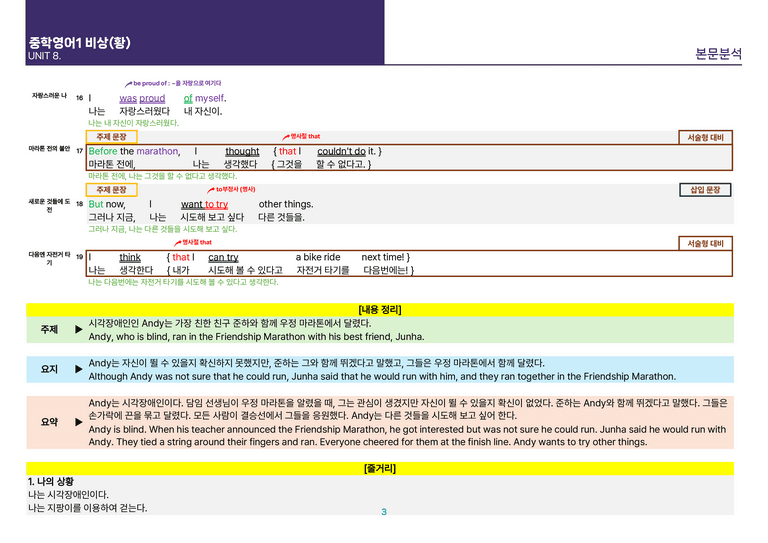Click sentence number 16
The image size is (768, 543).
pyautogui.click(x=79, y=98)
